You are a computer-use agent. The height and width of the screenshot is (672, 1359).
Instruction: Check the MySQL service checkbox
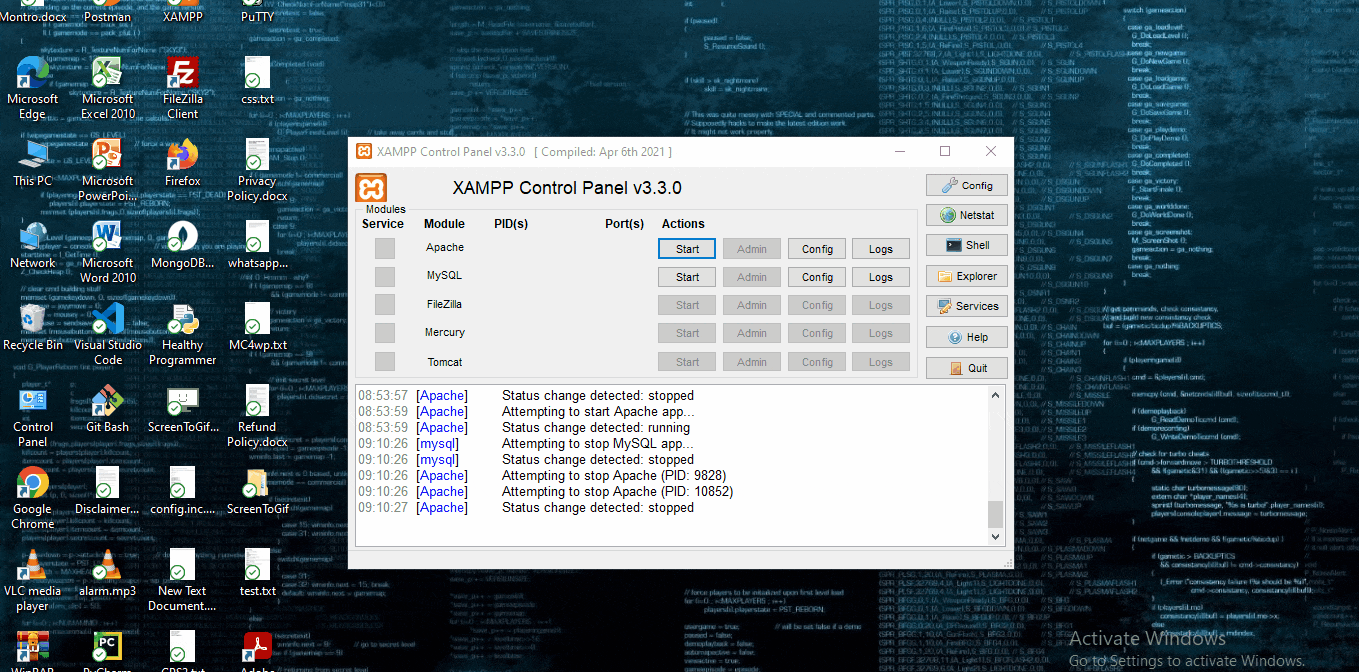[385, 276]
